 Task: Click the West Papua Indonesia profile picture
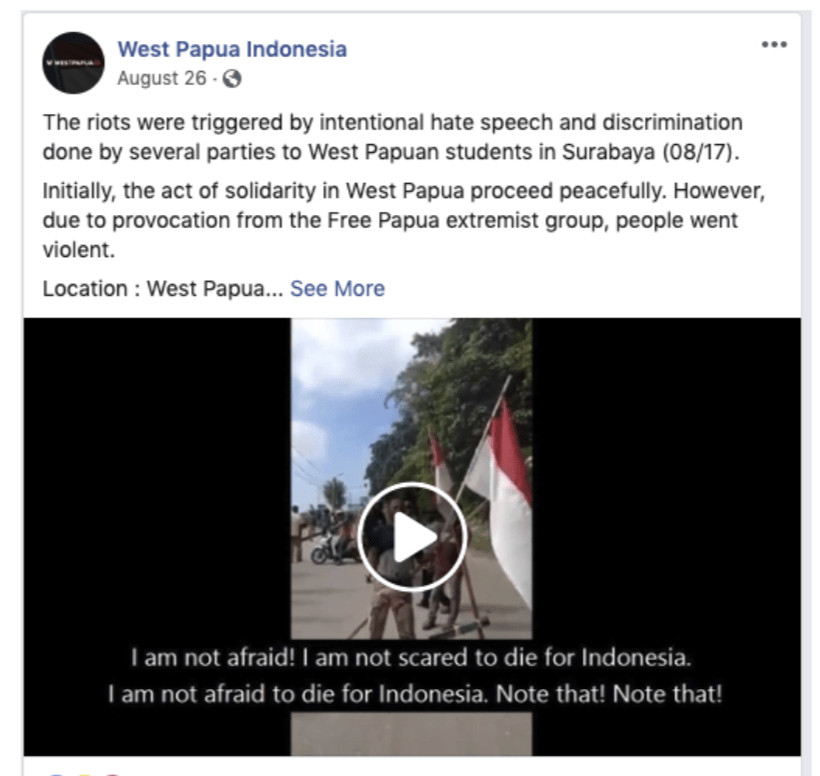click(73, 63)
